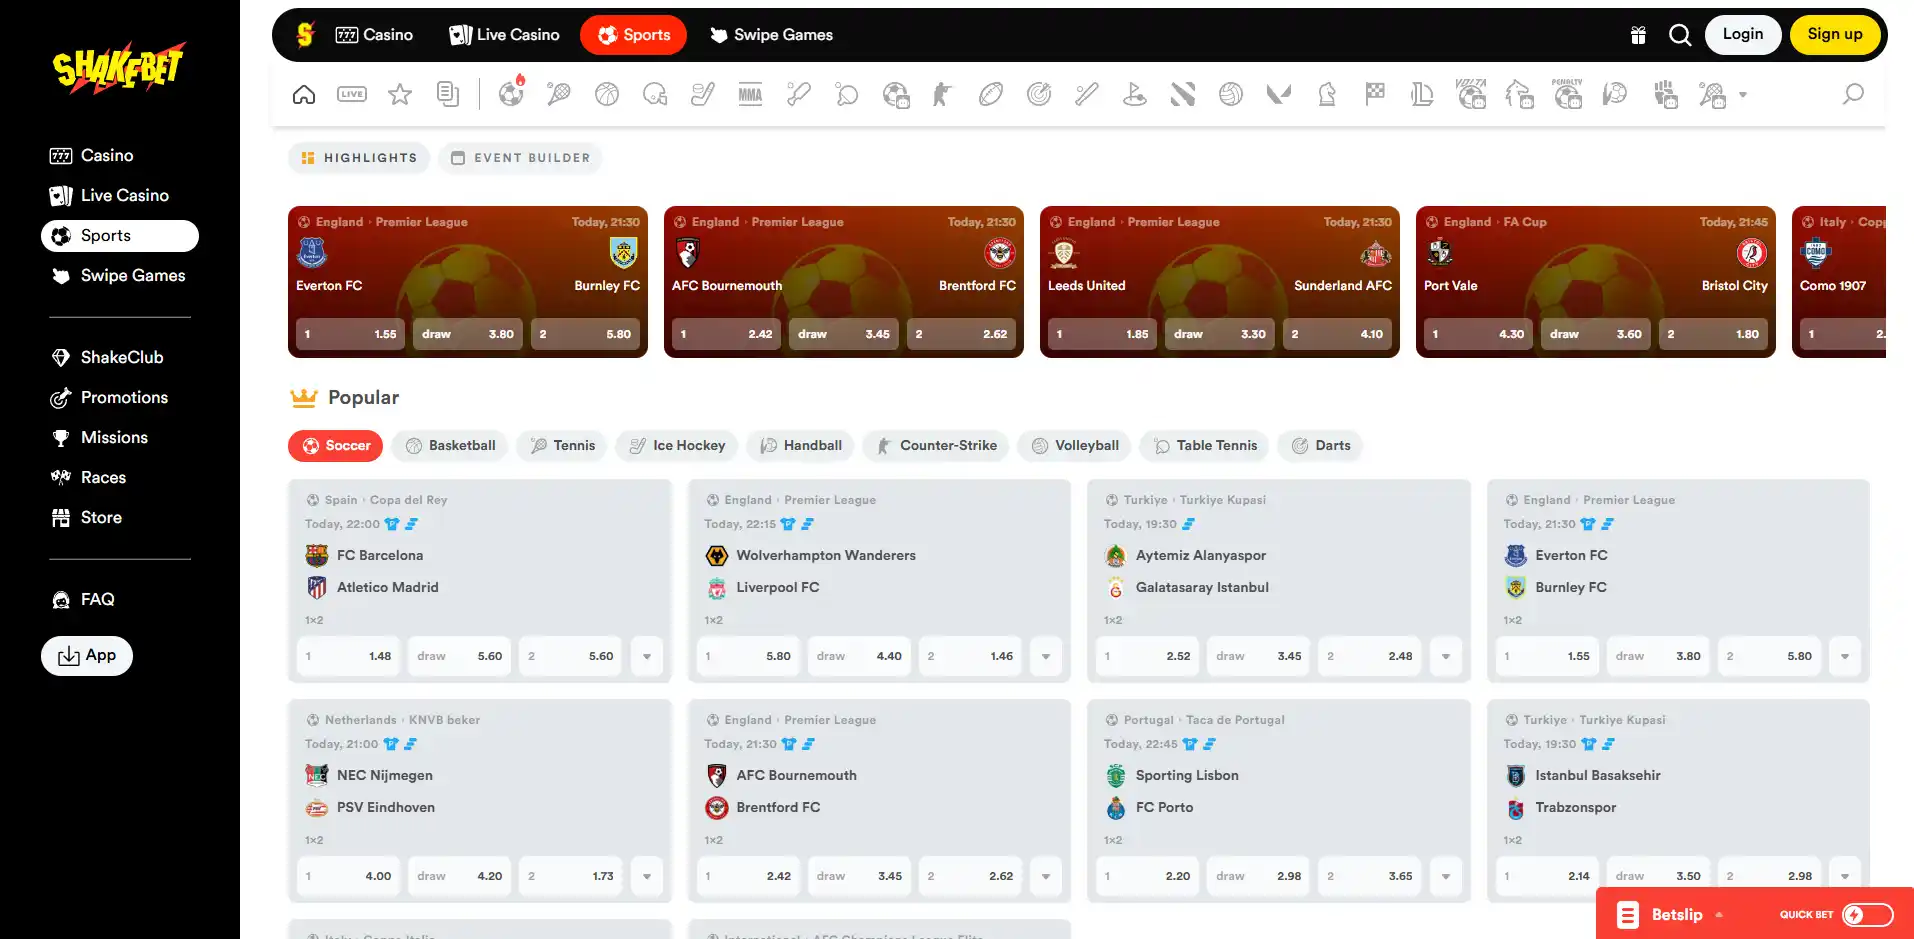Open the sports home icon
This screenshot has height=939, width=1914.
304,94
